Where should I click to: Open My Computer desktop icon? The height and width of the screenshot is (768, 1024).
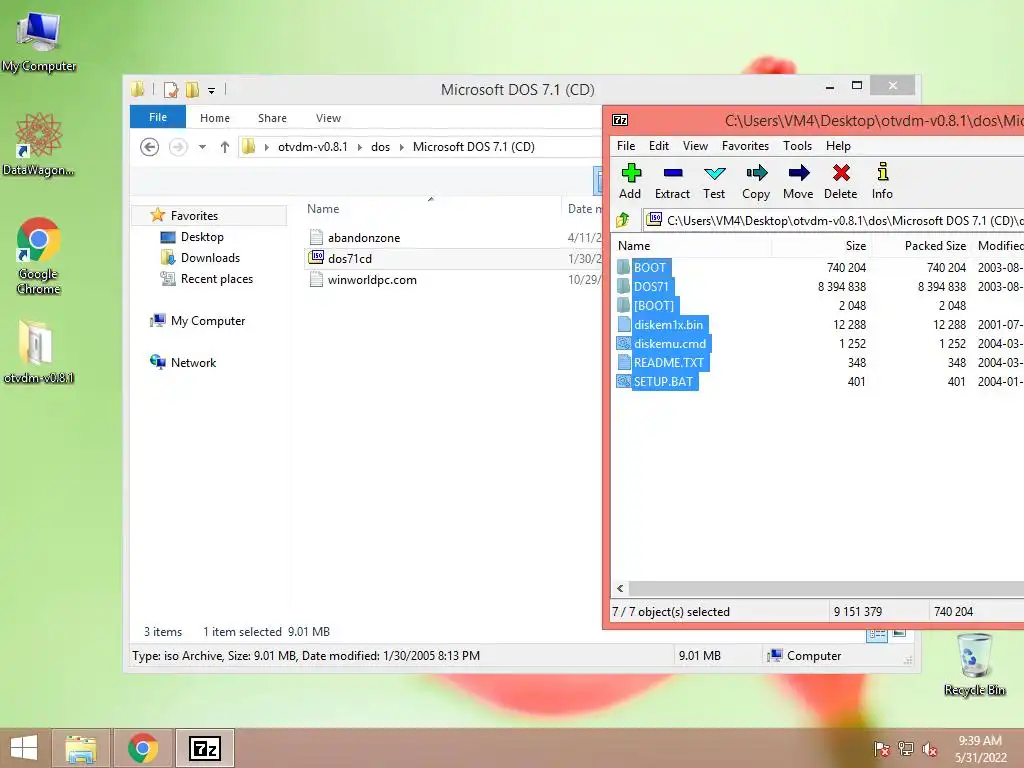tap(39, 42)
